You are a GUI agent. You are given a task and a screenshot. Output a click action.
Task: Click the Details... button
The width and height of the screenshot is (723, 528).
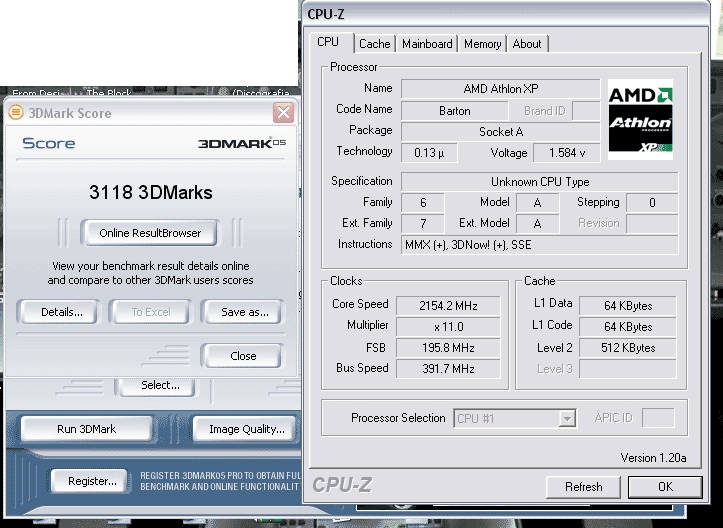coord(62,312)
